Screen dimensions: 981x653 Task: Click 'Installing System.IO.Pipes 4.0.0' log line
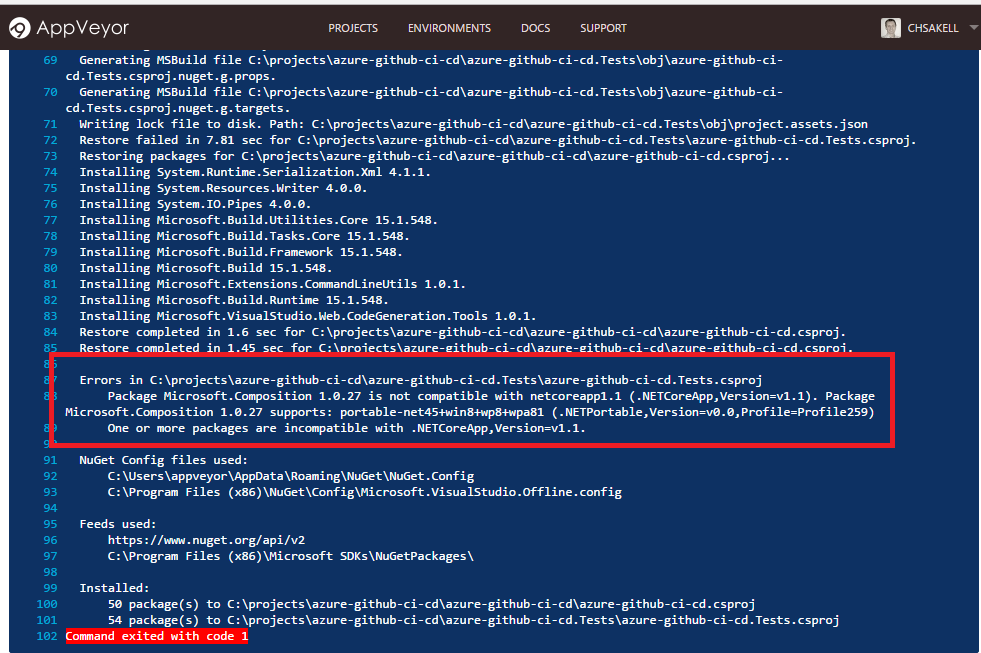[x=195, y=204]
